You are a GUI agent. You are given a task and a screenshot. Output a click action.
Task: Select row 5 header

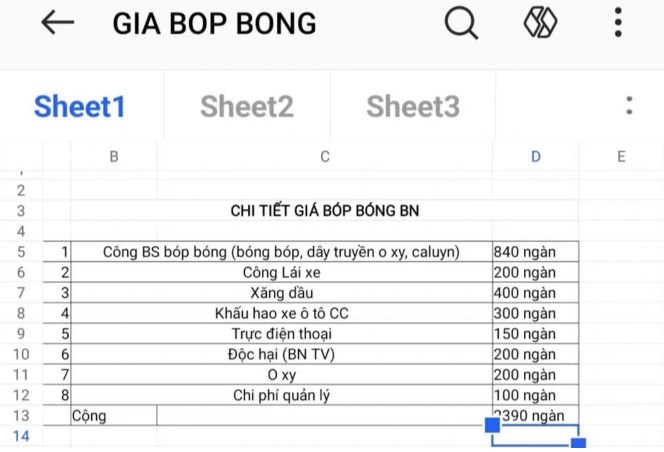coord(21,252)
